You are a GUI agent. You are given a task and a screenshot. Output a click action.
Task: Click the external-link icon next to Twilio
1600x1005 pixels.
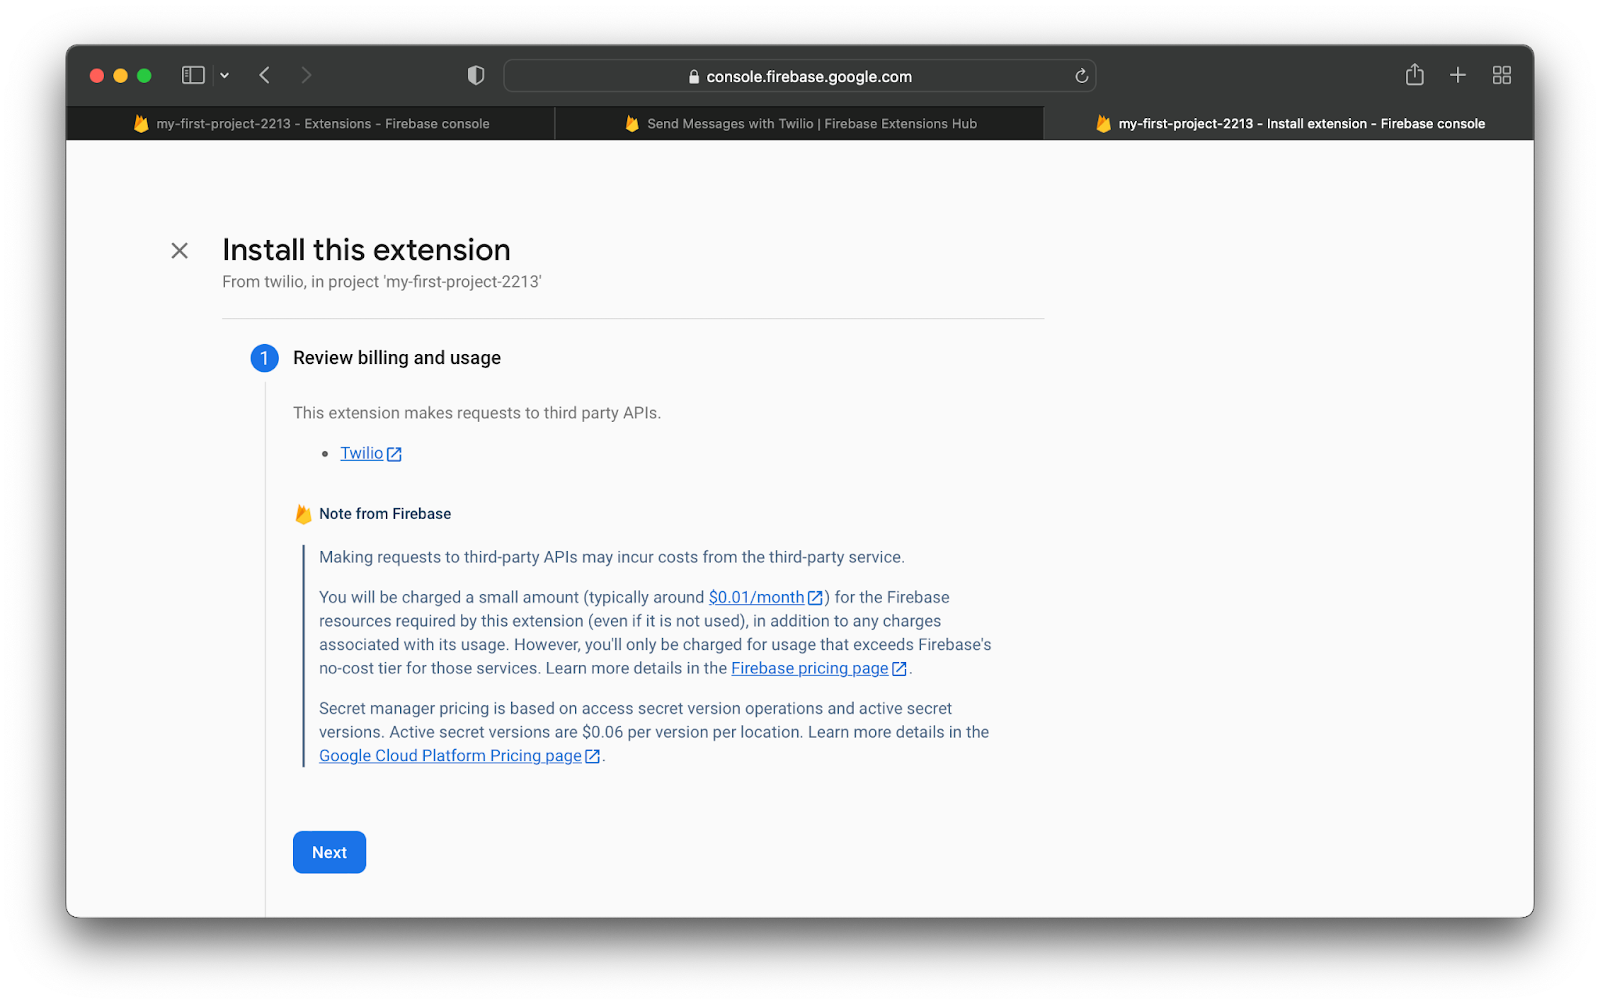pyautogui.click(x=394, y=454)
